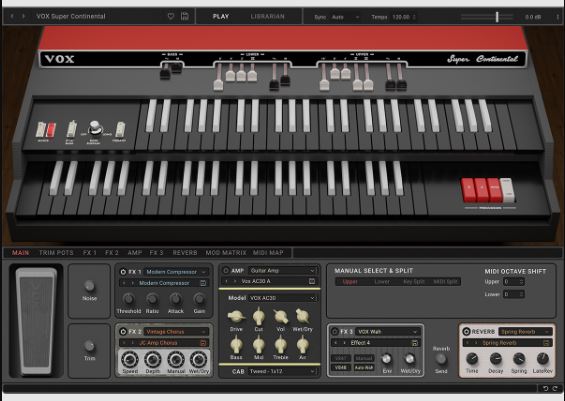Go to the previous FX 1 preset
565x401 pixels.
pos(124,283)
